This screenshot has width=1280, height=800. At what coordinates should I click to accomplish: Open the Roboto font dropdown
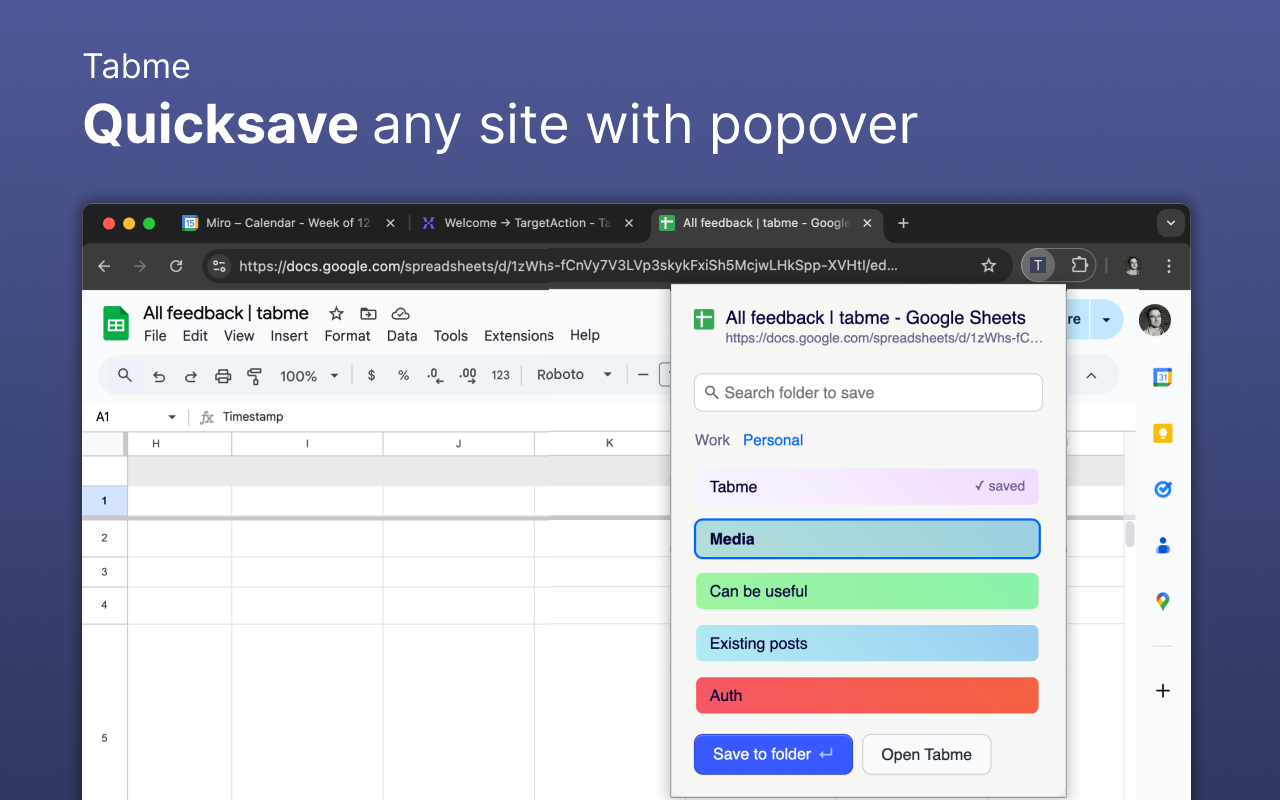574,375
